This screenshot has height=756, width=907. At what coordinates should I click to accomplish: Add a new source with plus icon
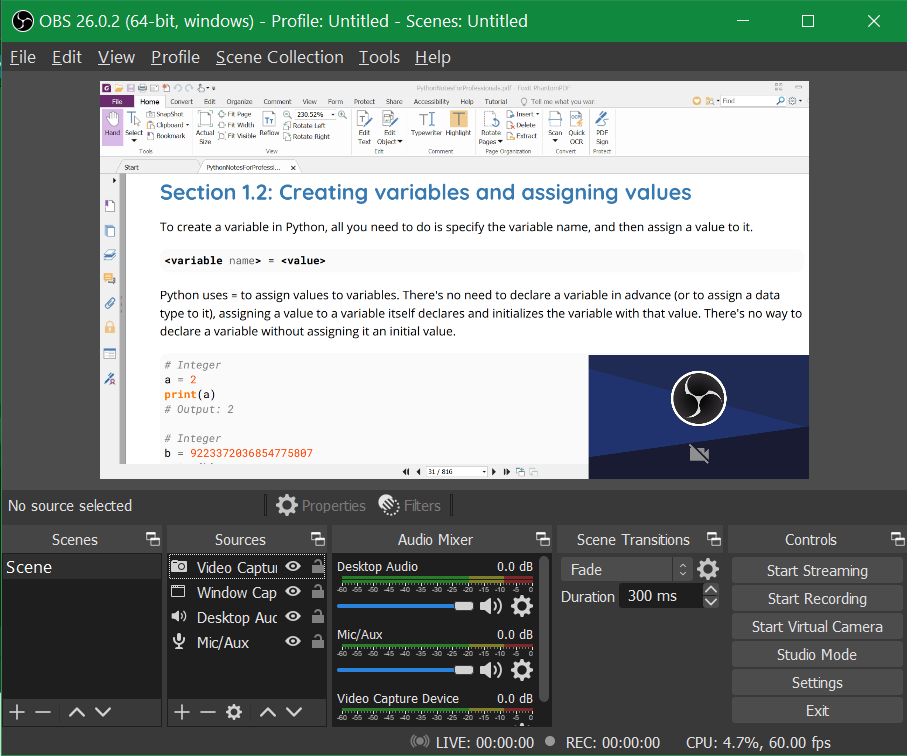point(182,712)
